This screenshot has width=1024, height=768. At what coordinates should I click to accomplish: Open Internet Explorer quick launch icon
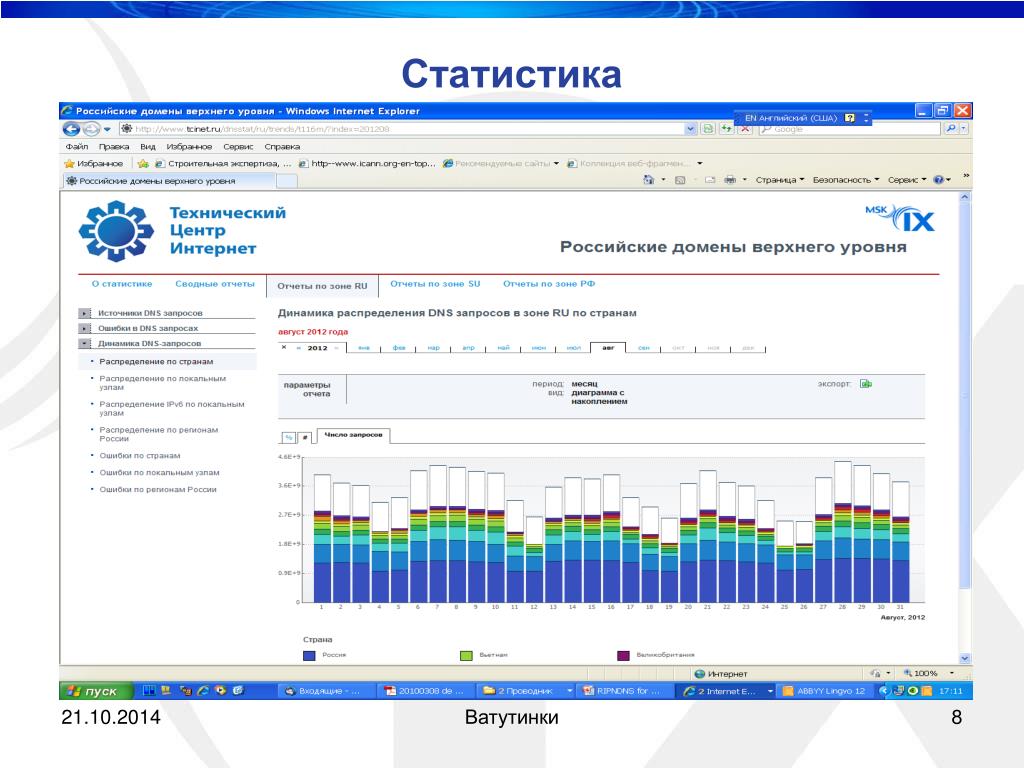[x=203, y=690]
